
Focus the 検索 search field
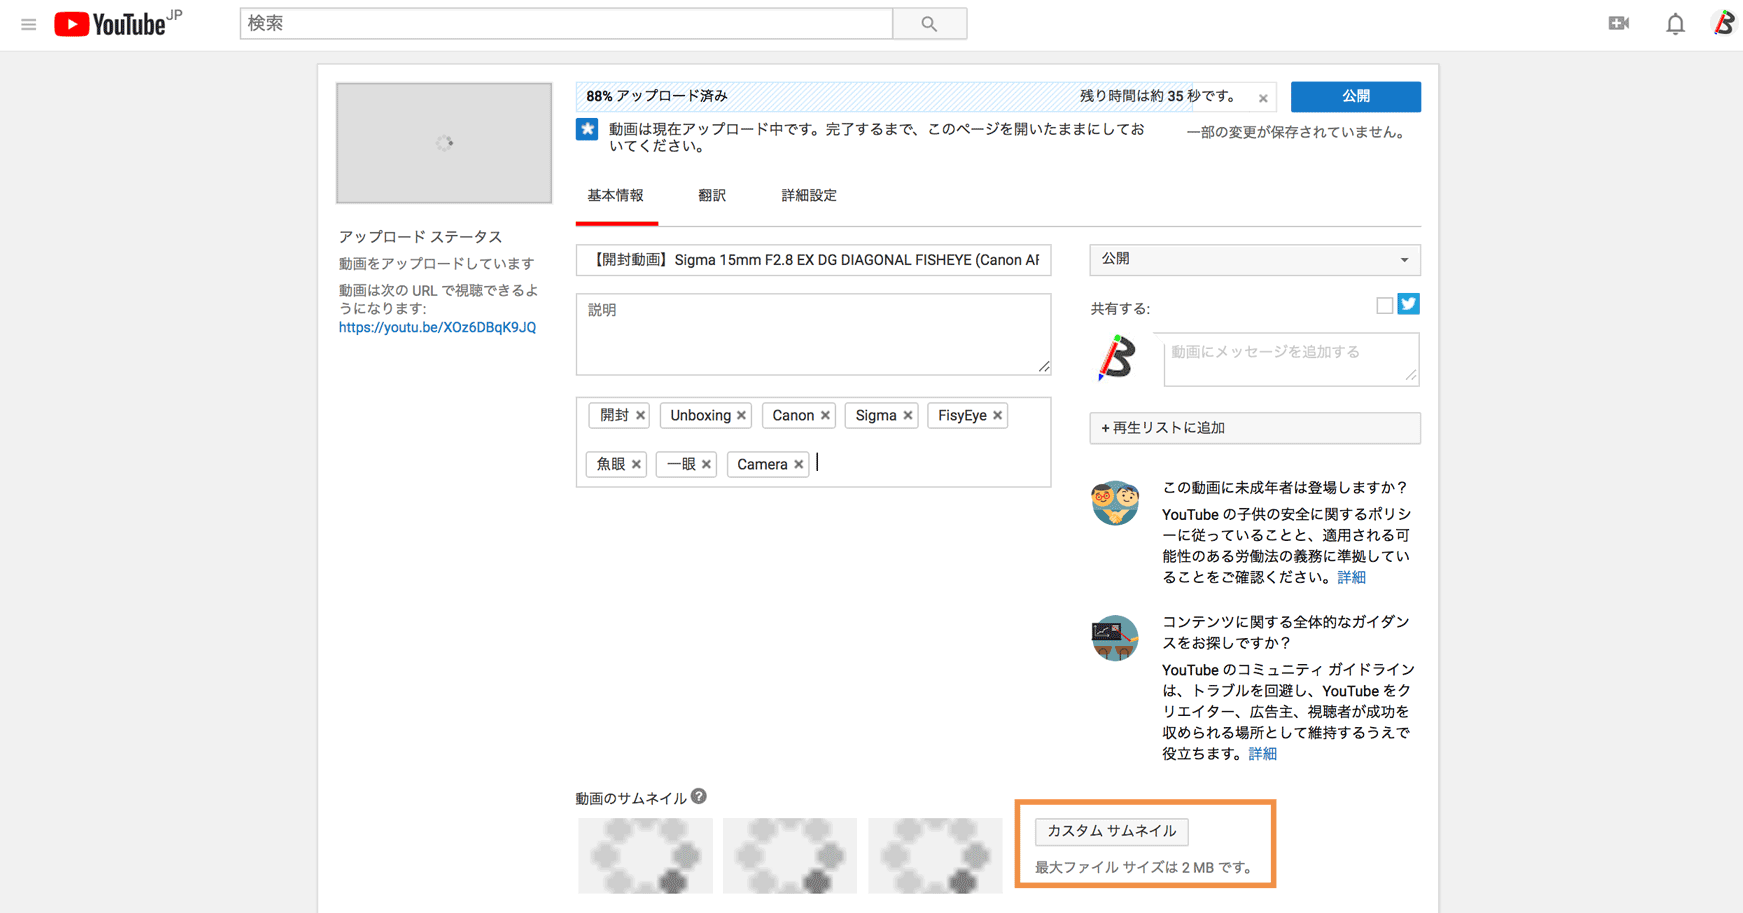pos(566,23)
